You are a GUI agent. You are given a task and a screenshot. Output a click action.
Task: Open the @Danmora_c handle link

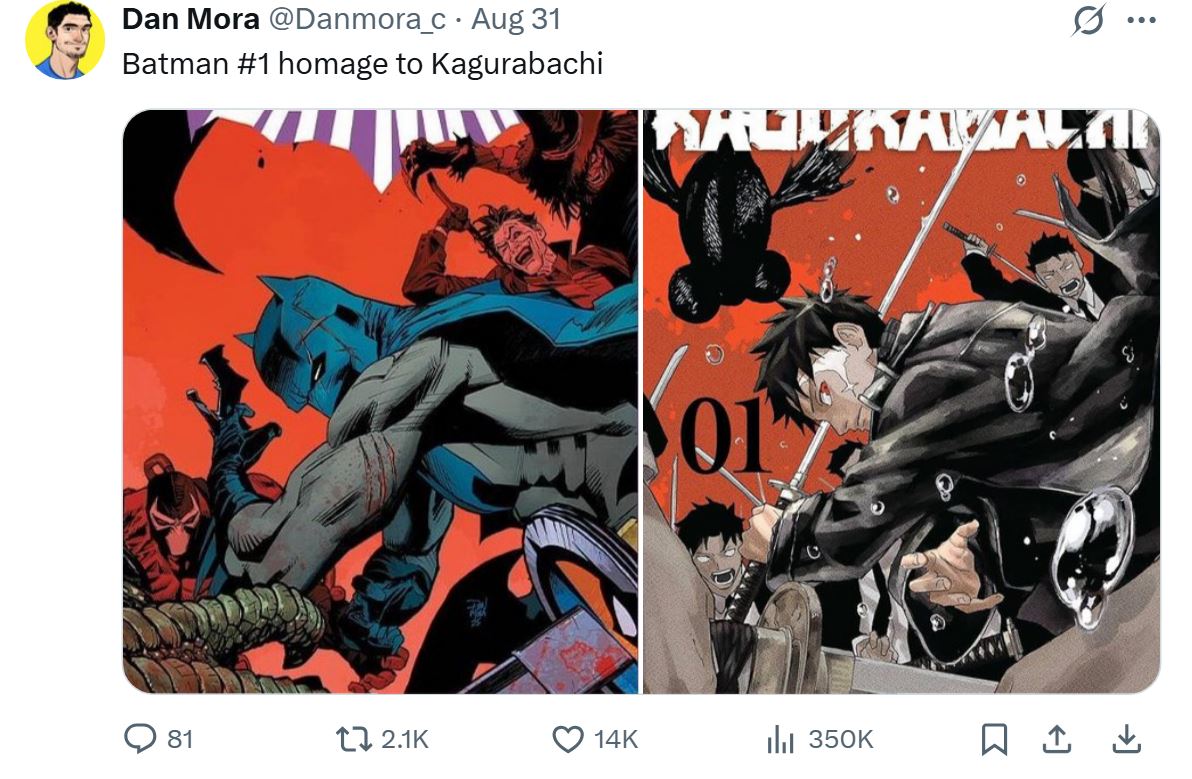(357, 19)
